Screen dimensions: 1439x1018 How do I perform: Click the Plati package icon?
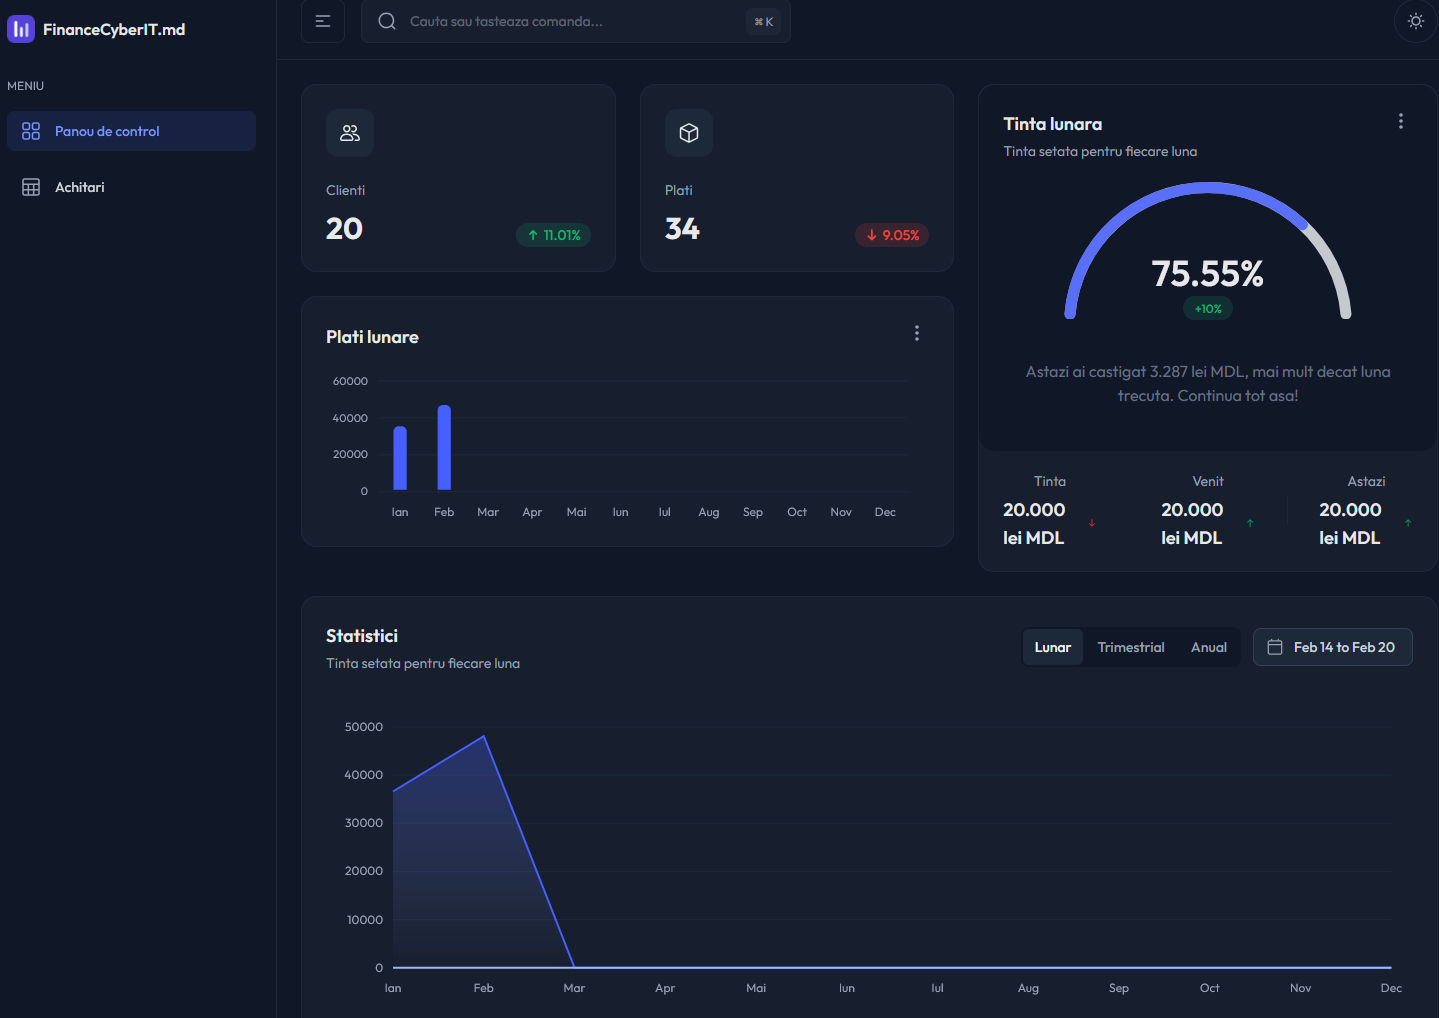[x=688, y=132]
